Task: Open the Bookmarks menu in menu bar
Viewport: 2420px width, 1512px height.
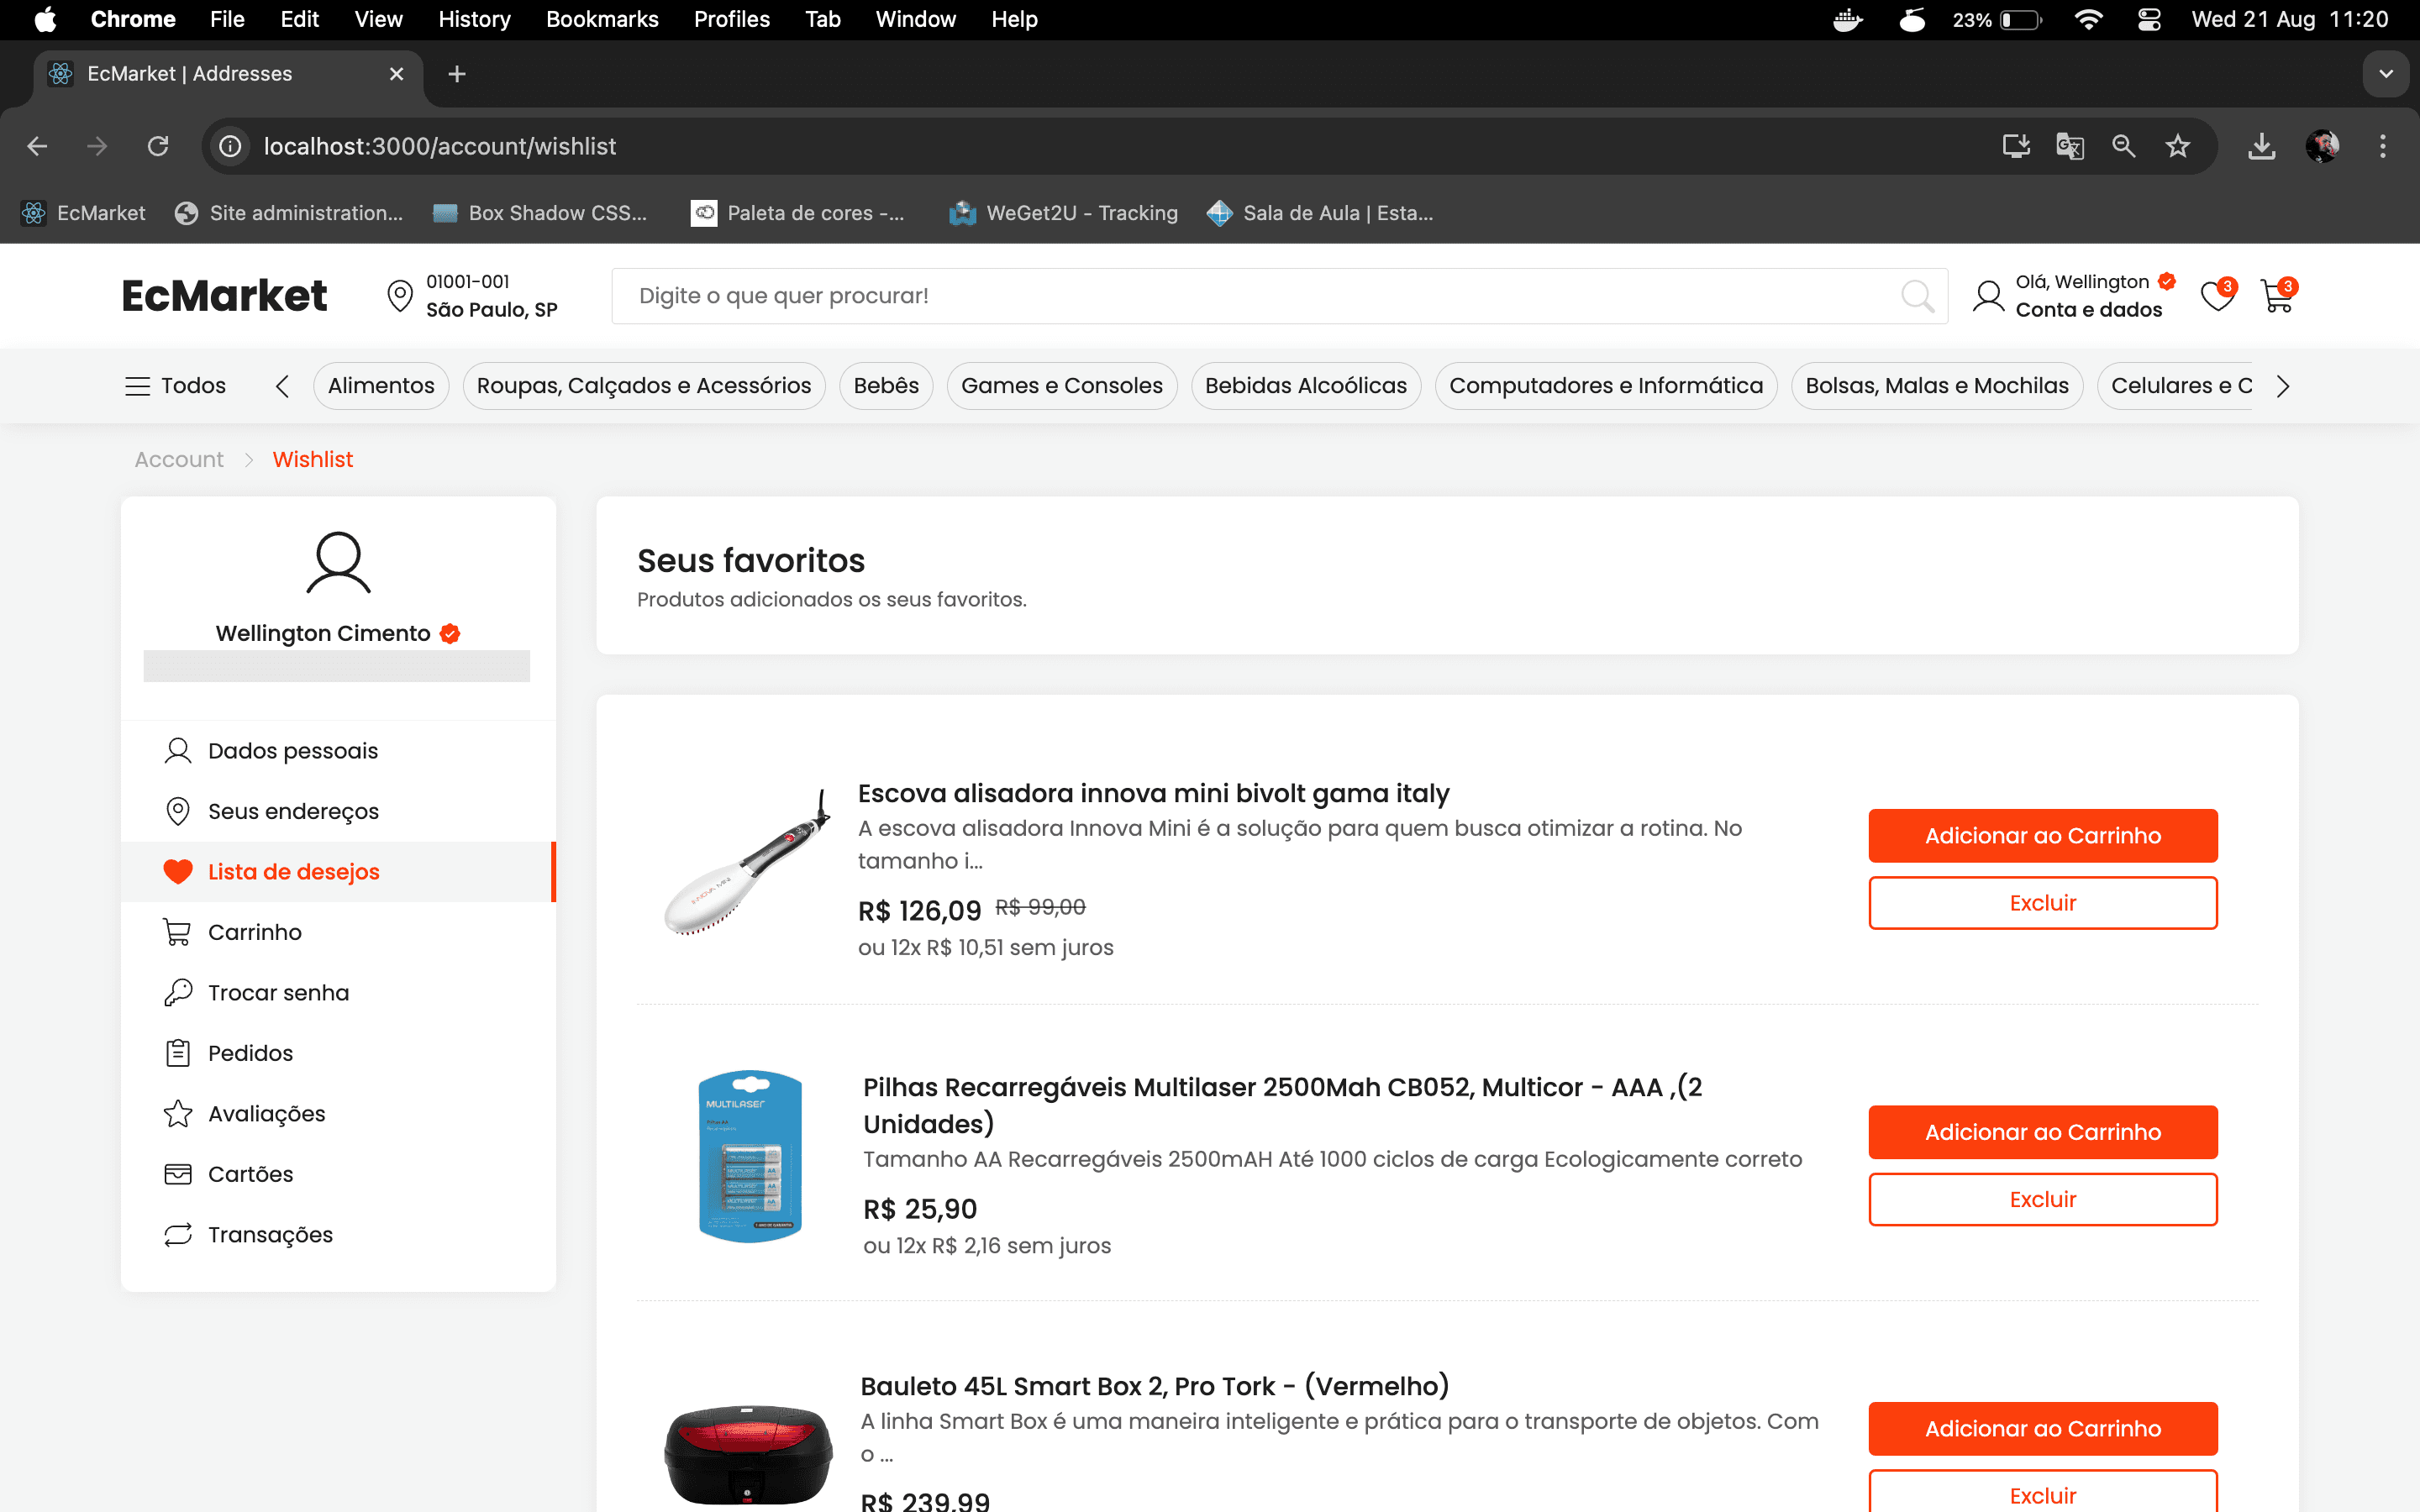Action: [602, 20]
